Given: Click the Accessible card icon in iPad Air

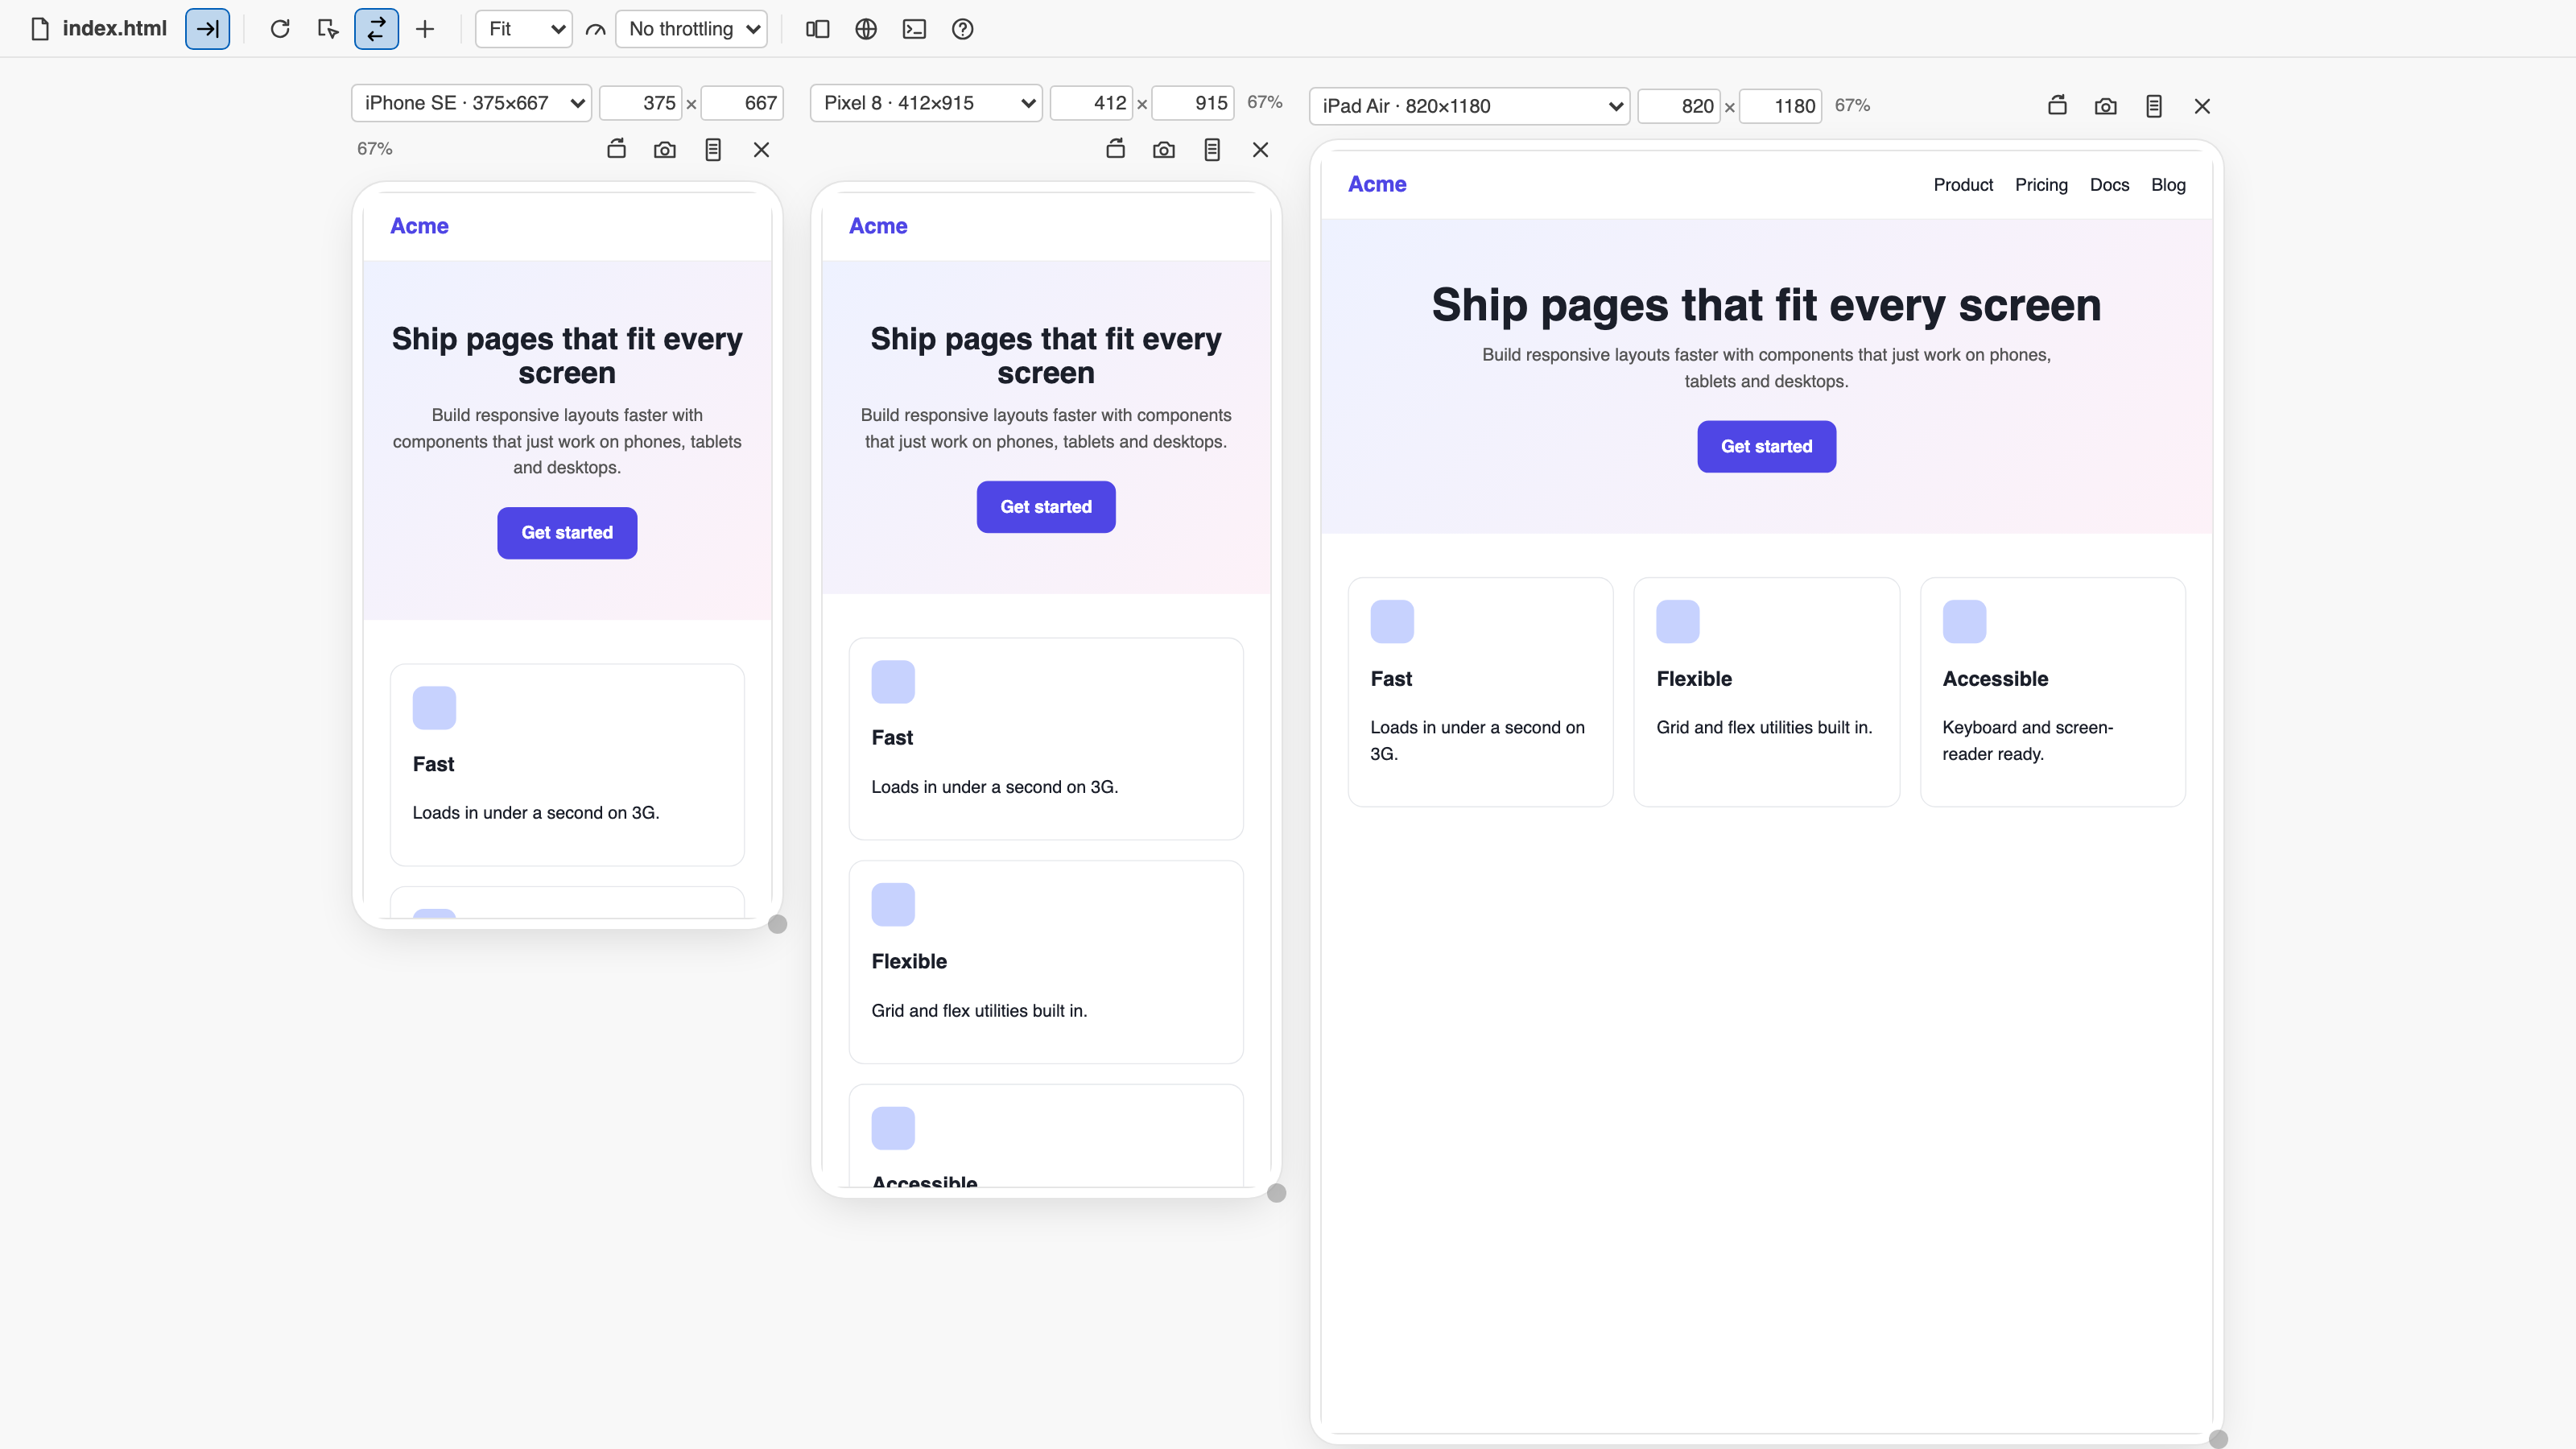Looking at the screenshot, I should pyautogui.click(x=1964, y=622).
